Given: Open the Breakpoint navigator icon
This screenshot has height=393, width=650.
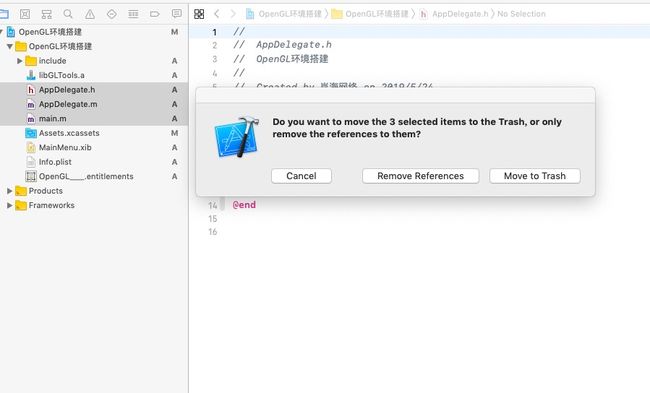Looking at the screenshot, I should [155, 14].
